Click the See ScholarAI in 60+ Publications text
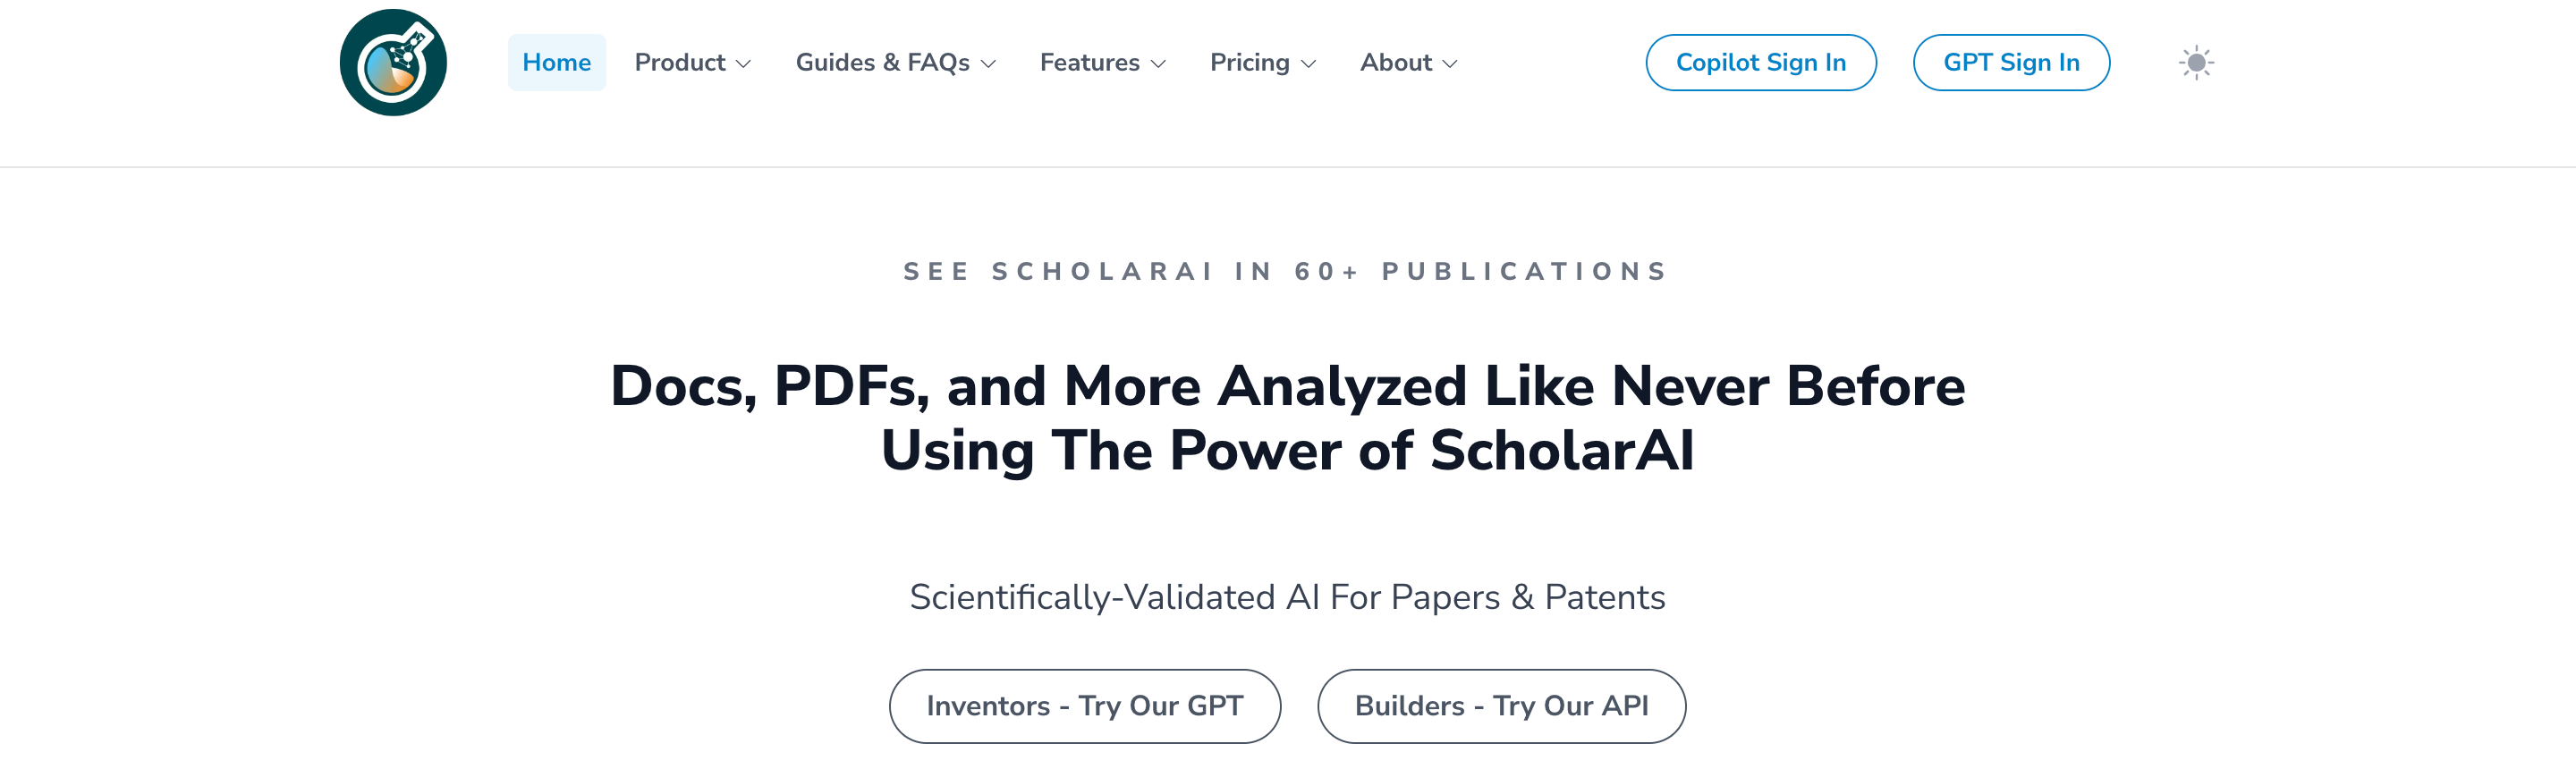The height and width of the screenshot is (769, 2576). (x=1287, y=272)
